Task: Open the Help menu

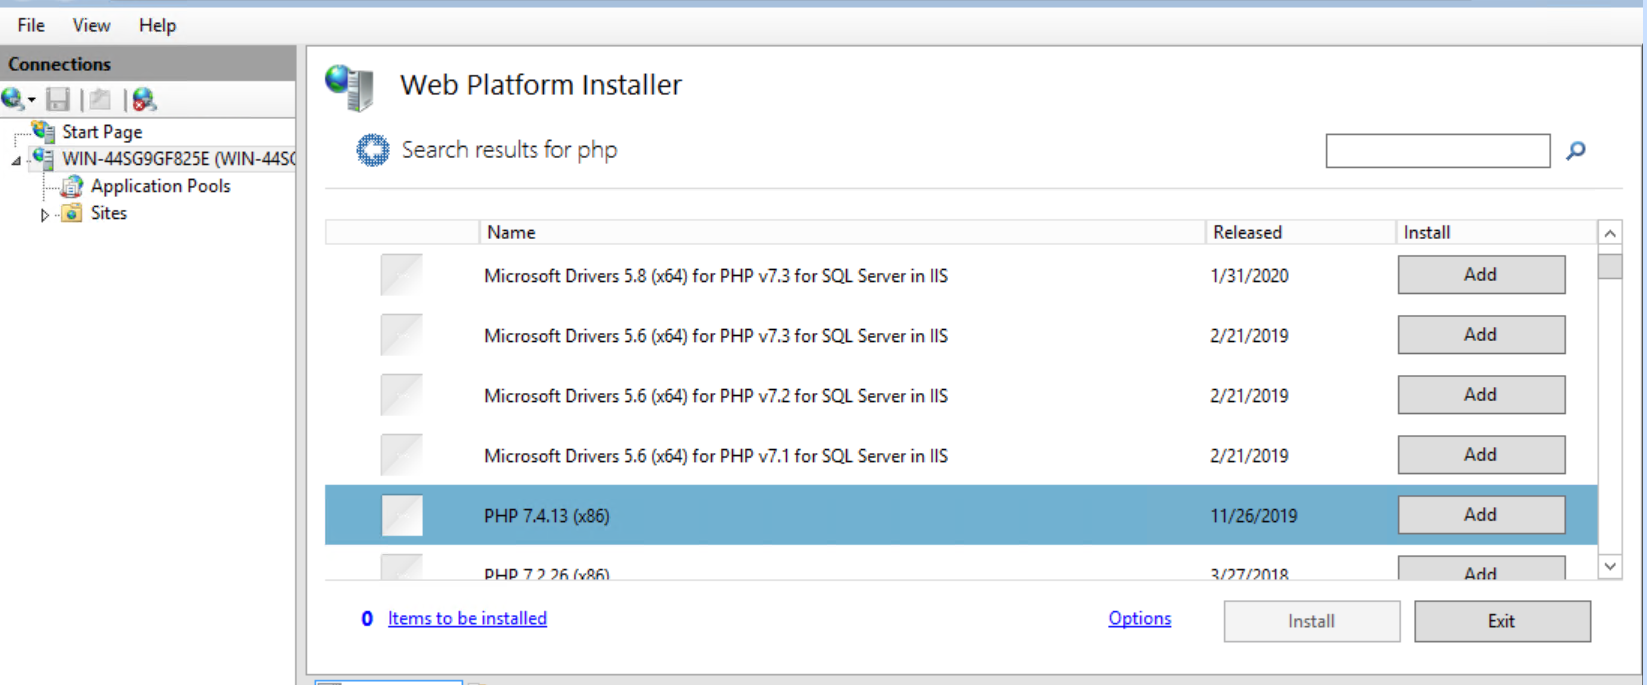Action: [x=157, y=25]
